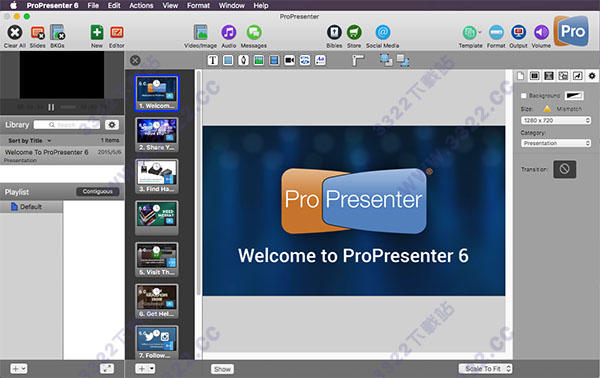600x378 pixels.
Task: Open the Messages toolbar icon
Action: [x=254, y=33]
